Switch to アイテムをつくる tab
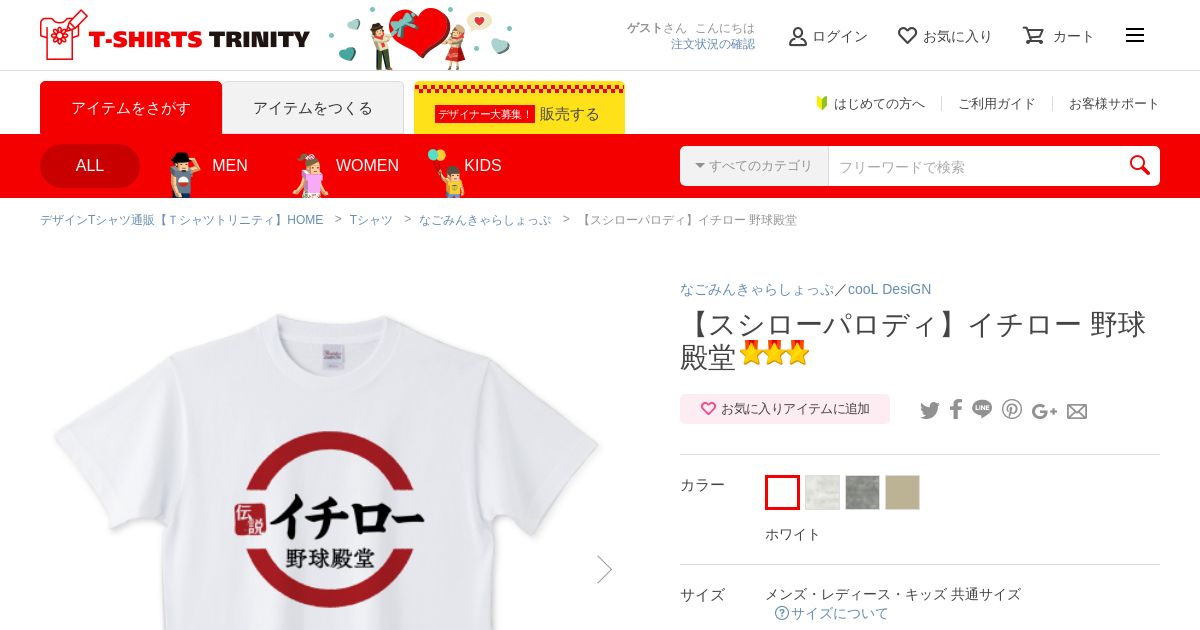This screenshot has height=630, width=1200. click(313, 108)
